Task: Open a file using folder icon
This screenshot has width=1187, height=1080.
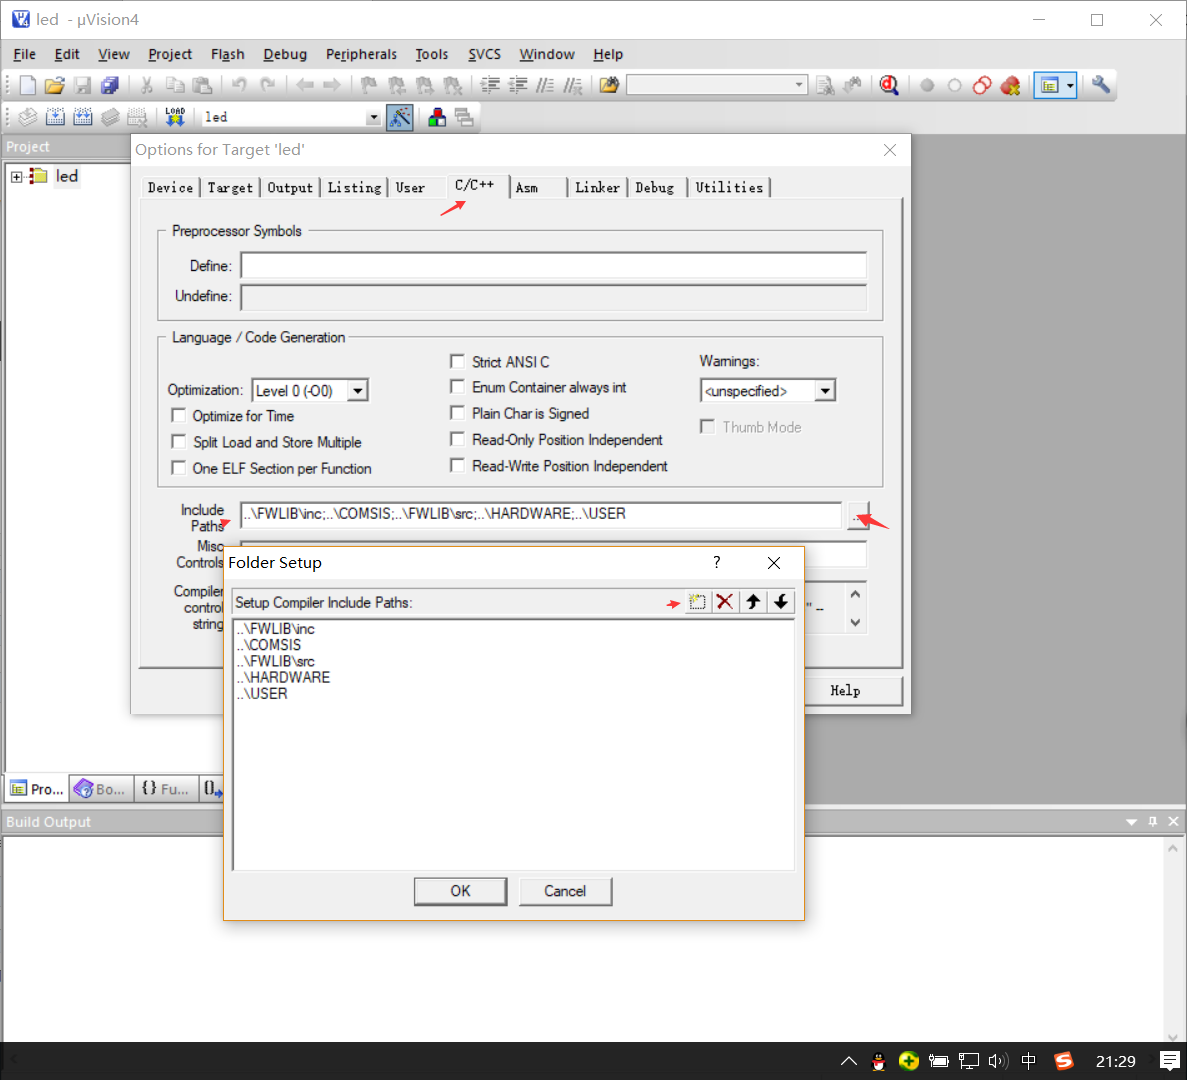Action: click(x=54, y=86)
